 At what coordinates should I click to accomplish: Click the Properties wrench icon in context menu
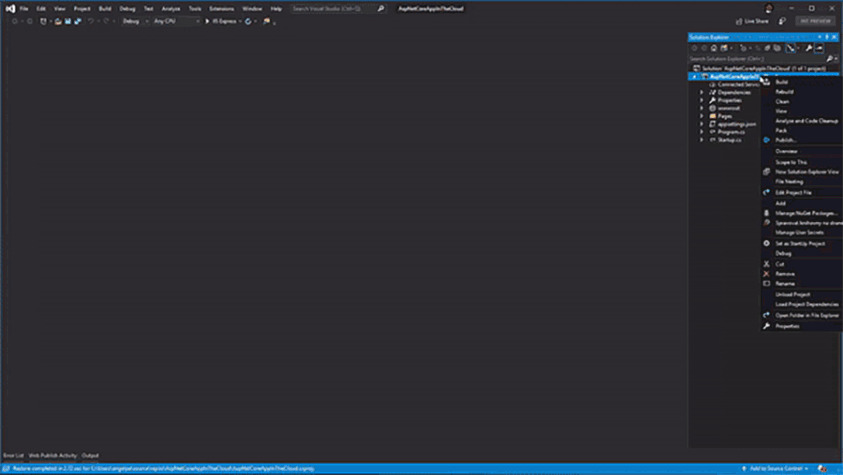pyautogui.click(x=767, y=326)
